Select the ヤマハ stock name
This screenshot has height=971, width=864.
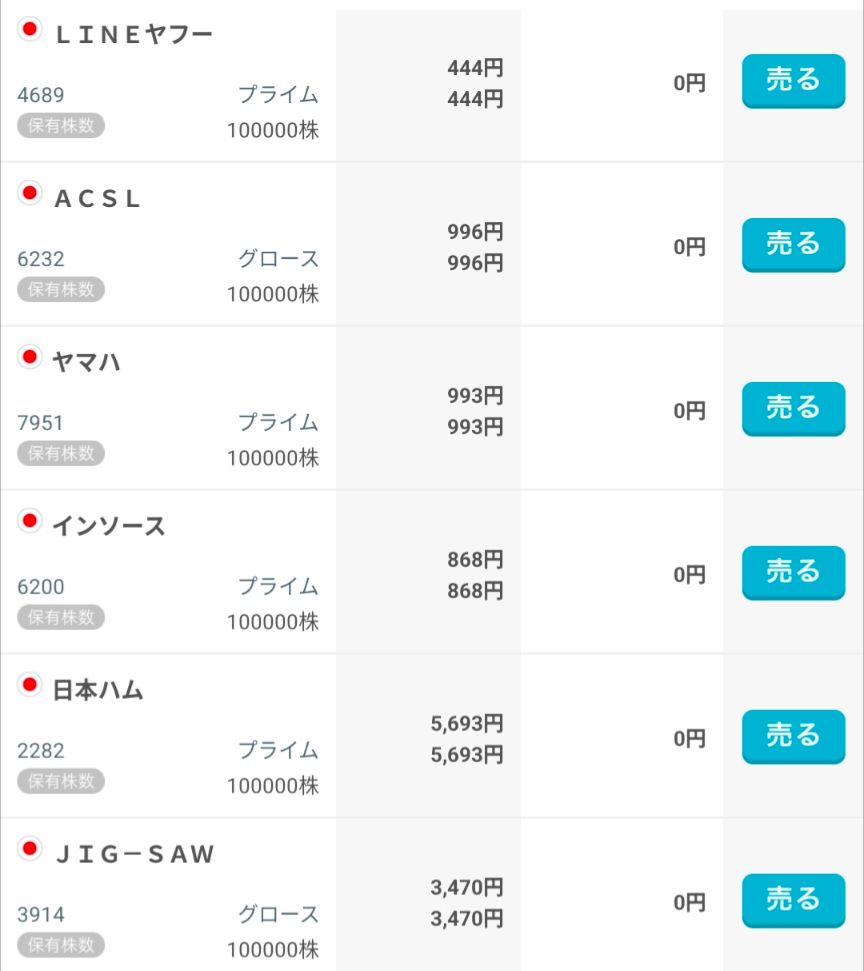point(86,363)
